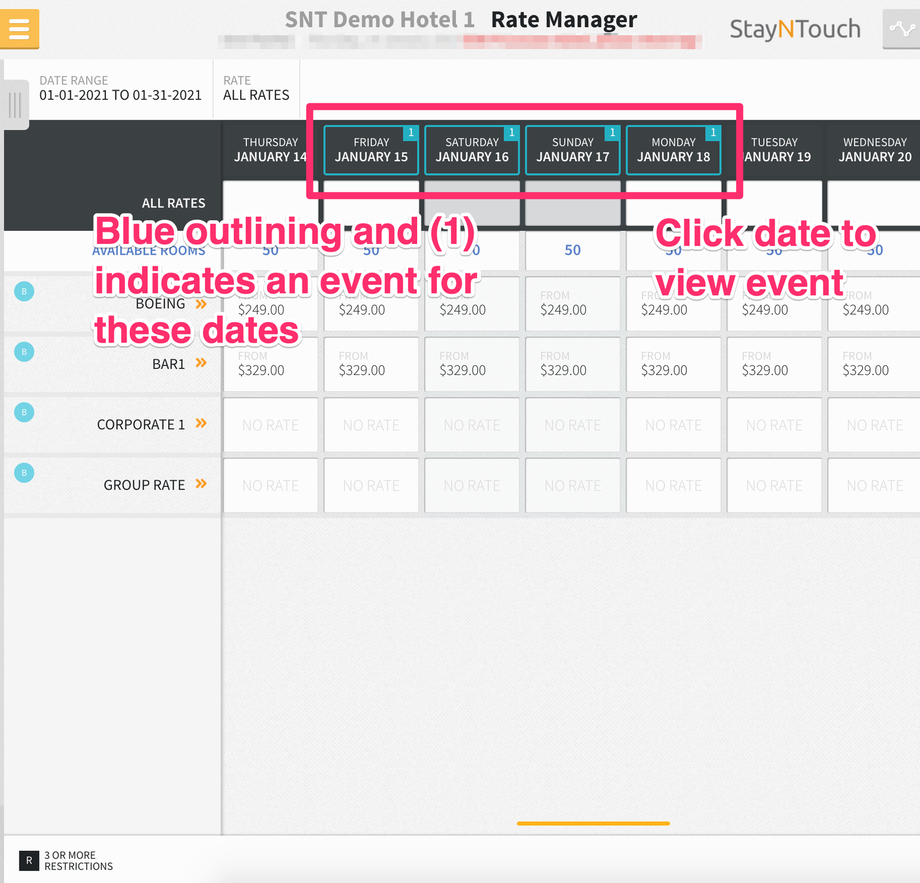Image resolution: width=920 pixels, height=883 pixels.
Task: Click Friday January 15 event count badge
Action: [x=411, y=133]
